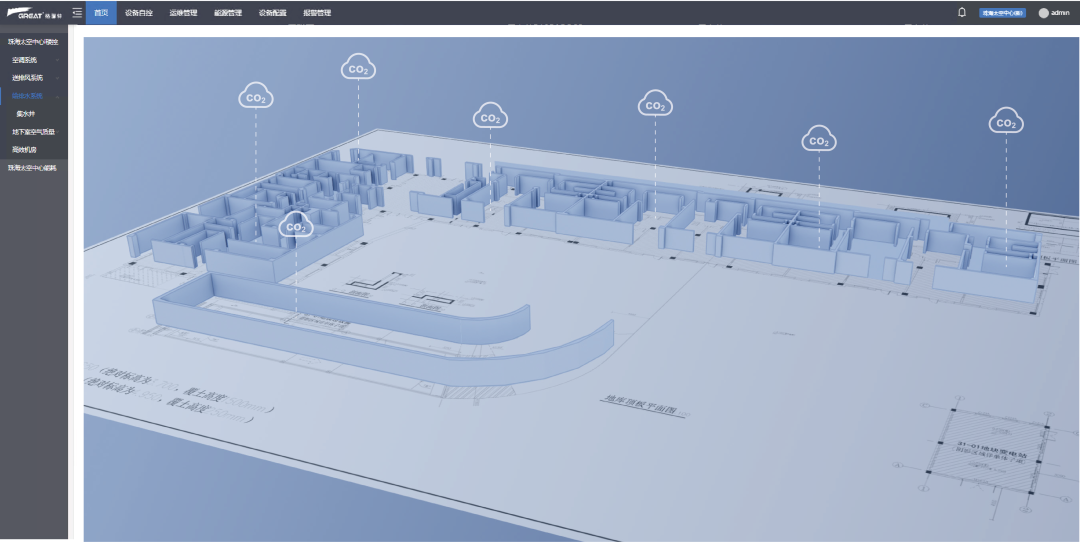Image resolution: width=1080 pixels, height=542 pixels.
Task: Select the rightmost CO2 sensor cloud
Action: pos(1006,122)
